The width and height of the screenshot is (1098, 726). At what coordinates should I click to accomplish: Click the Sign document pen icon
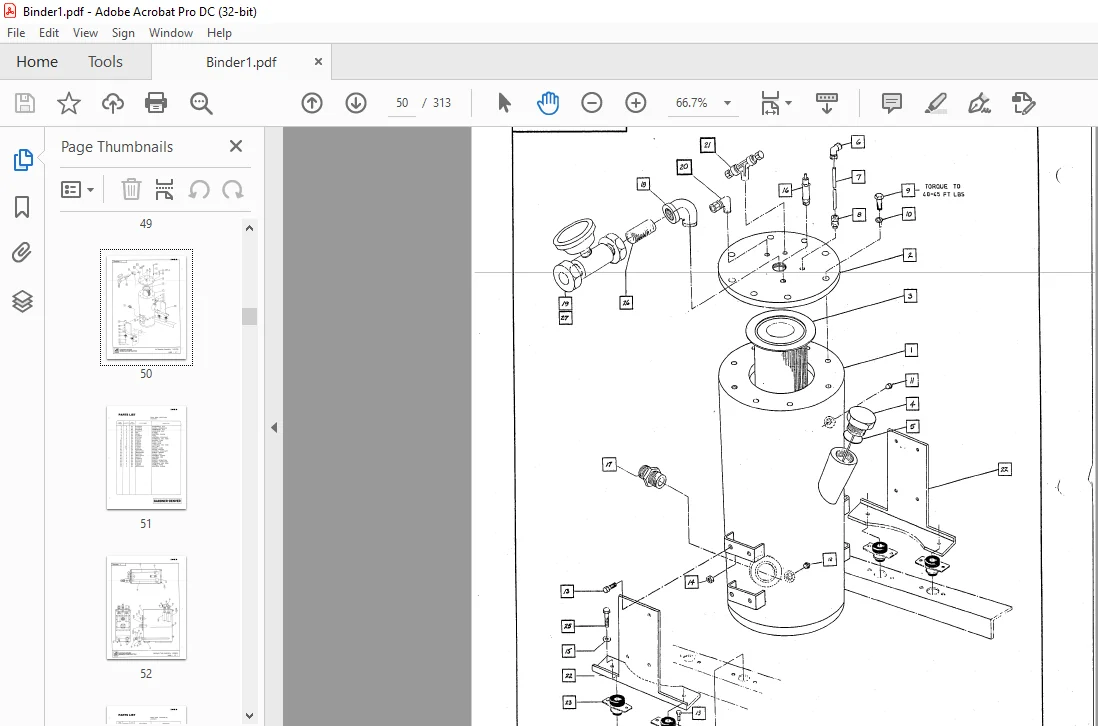pyautogui.click(x=979, y=103)
